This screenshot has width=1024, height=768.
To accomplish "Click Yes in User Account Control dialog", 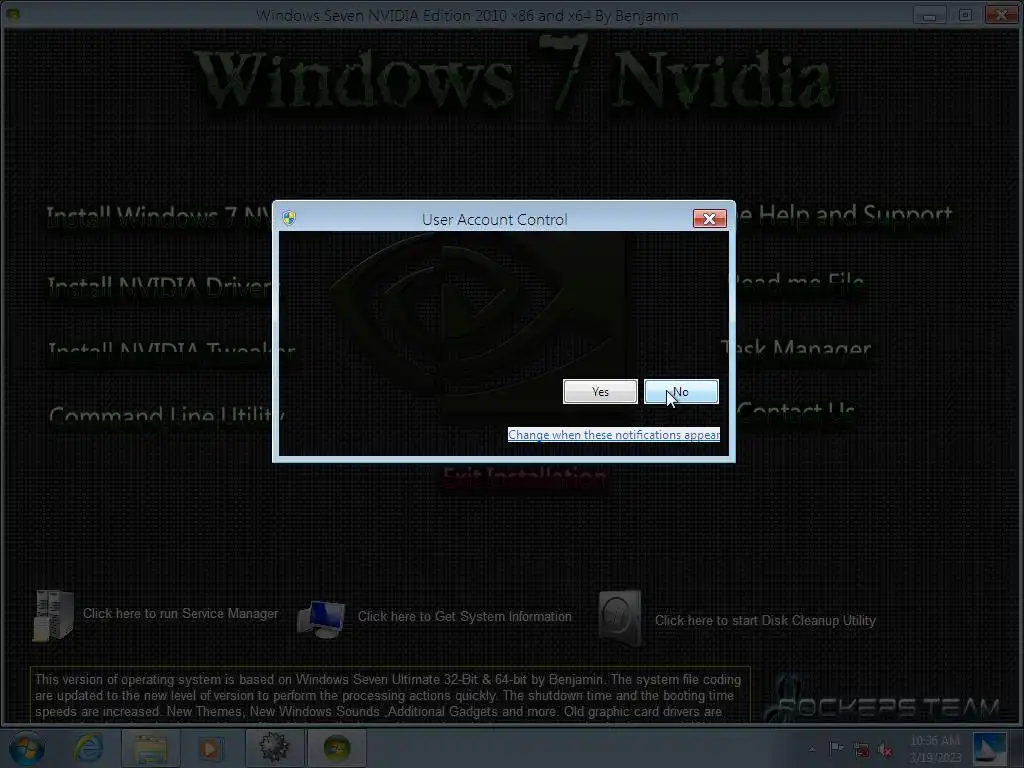I will click(x=600, y=392).
